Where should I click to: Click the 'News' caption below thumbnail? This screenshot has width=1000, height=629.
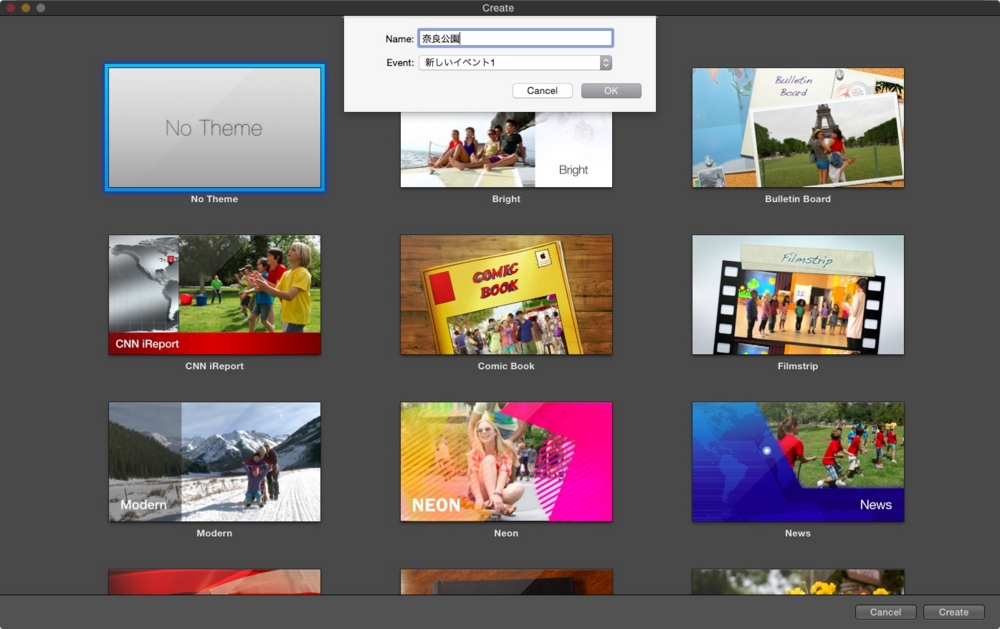pos(798,533)
